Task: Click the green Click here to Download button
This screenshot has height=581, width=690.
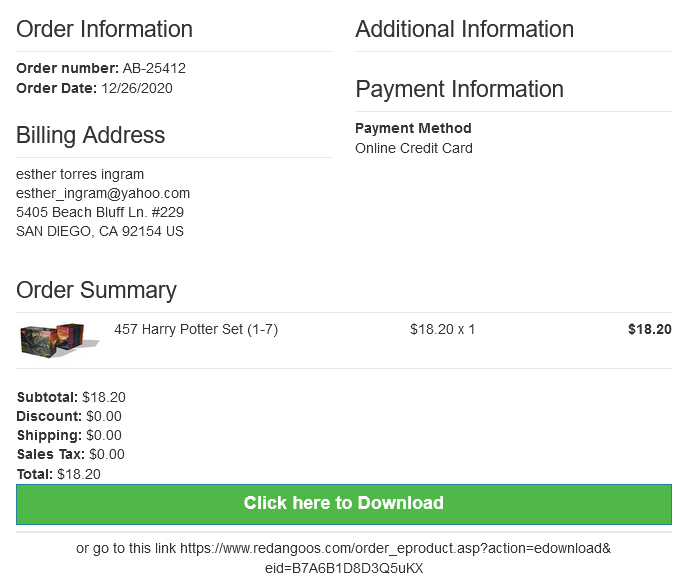Action: [344, 504]
